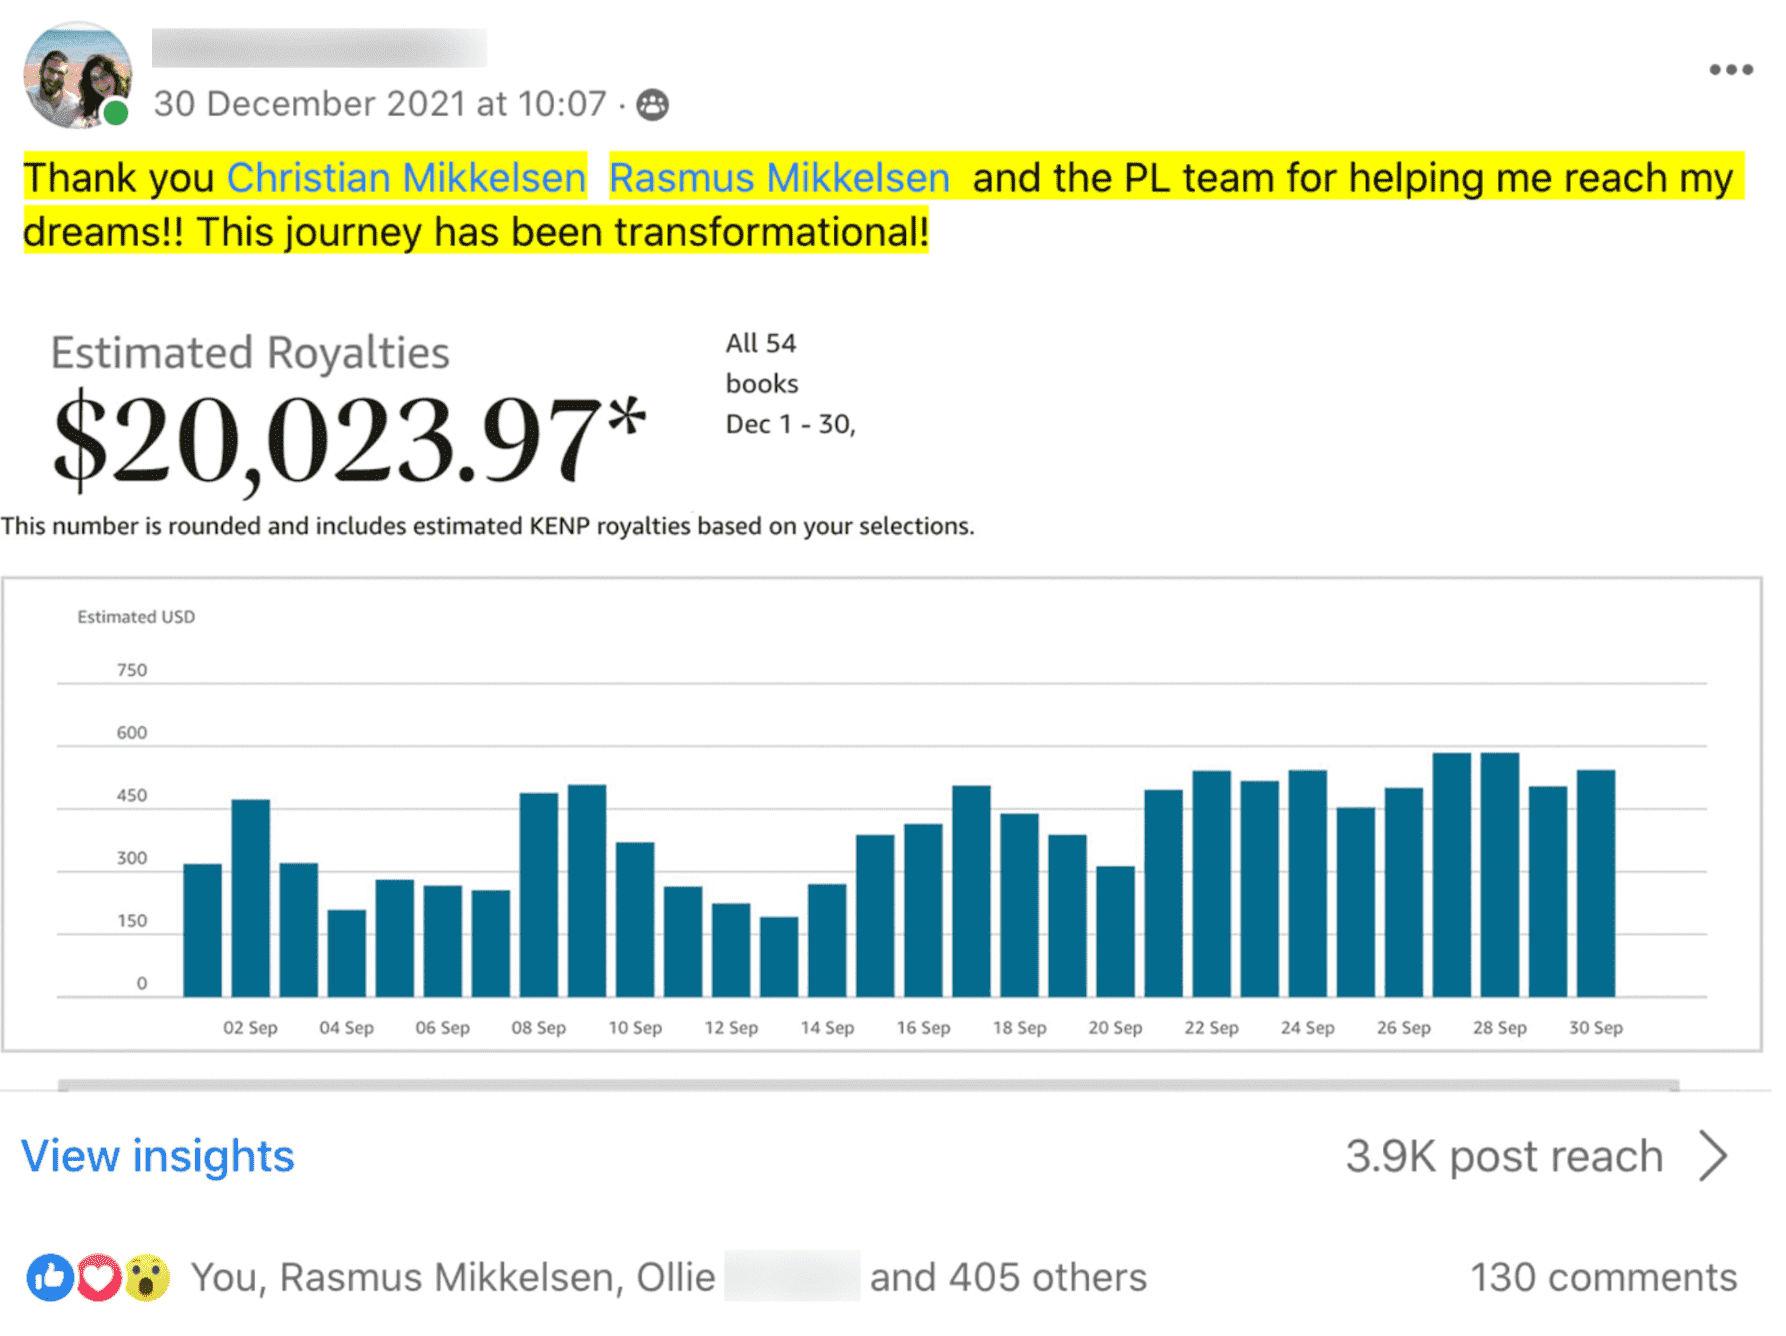The width and height of the screenshot is (1786, 1336).
Task: Open the poster's profile picture
Action: pos(78,75)
